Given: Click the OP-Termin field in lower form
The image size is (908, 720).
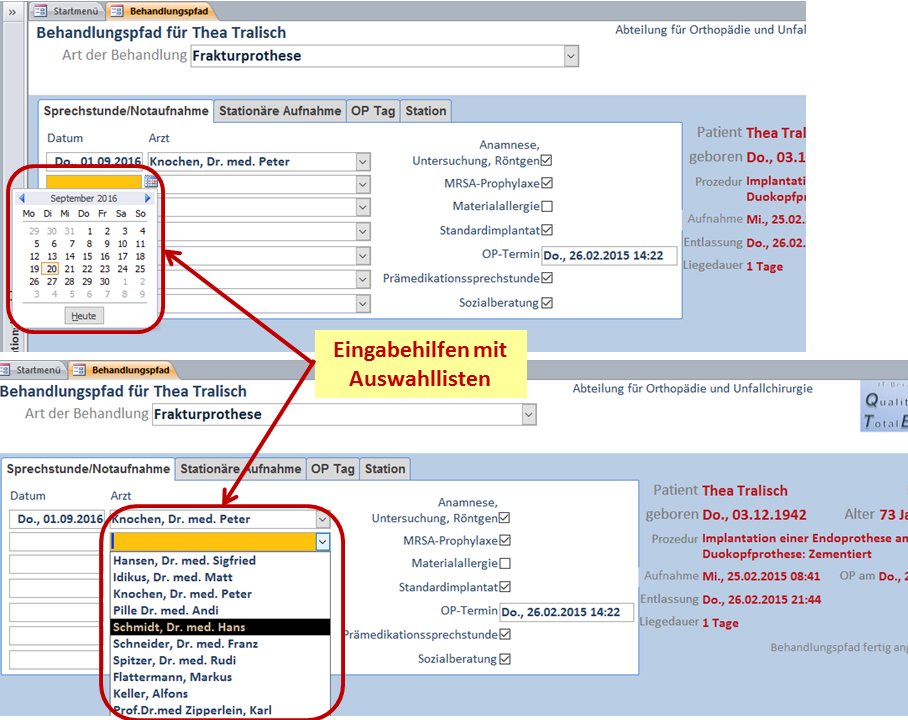Looking at the screenshot, I should point(566,612).
